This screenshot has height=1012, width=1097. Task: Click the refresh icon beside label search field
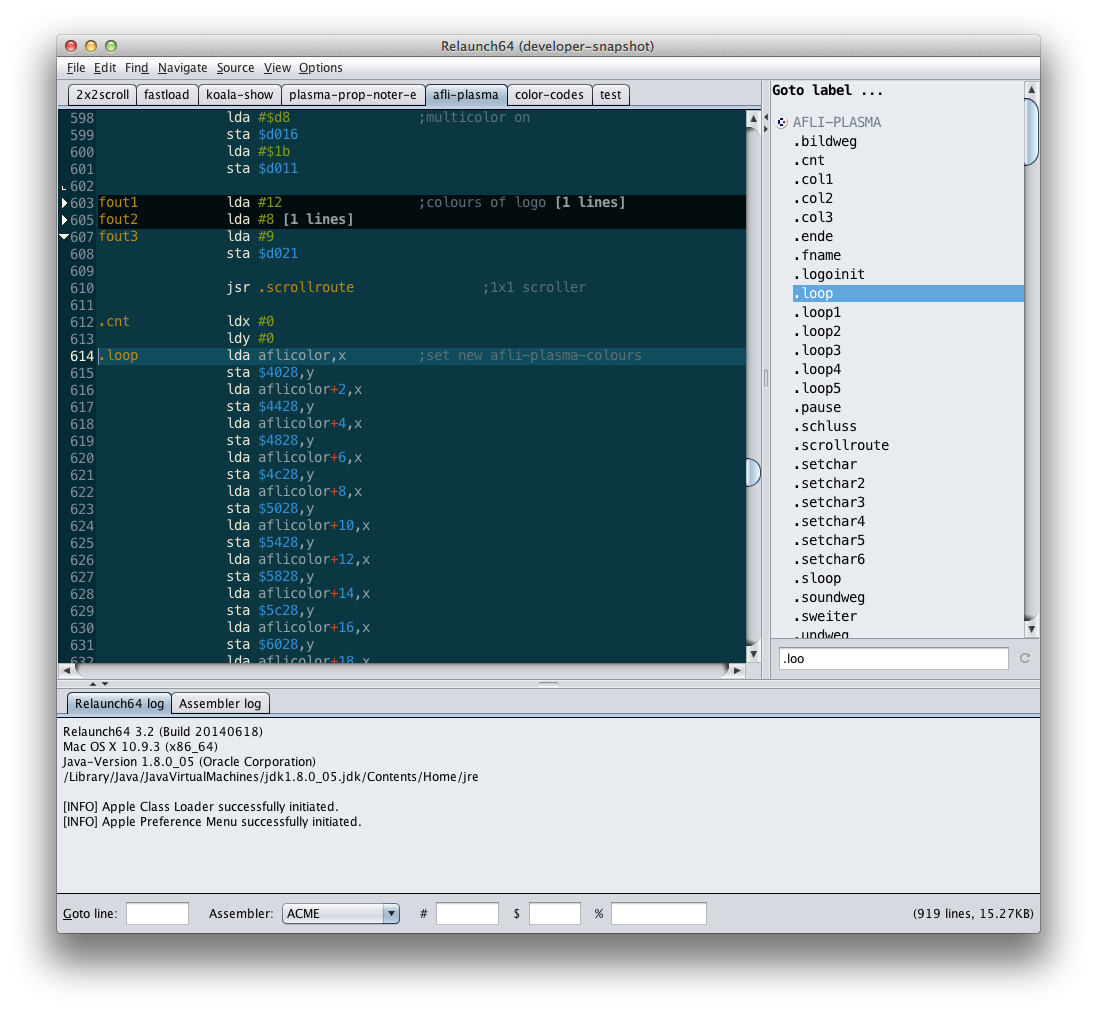click(x=1024, y=658)
